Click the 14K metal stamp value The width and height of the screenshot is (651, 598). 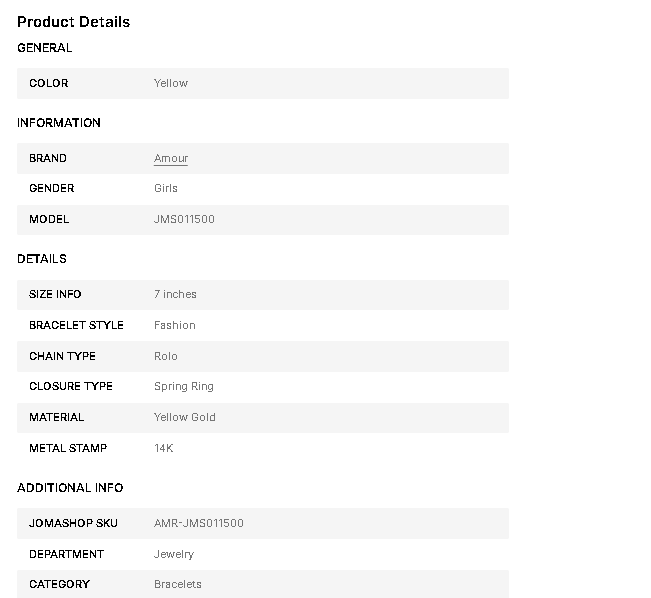click(x=164, y=448)
